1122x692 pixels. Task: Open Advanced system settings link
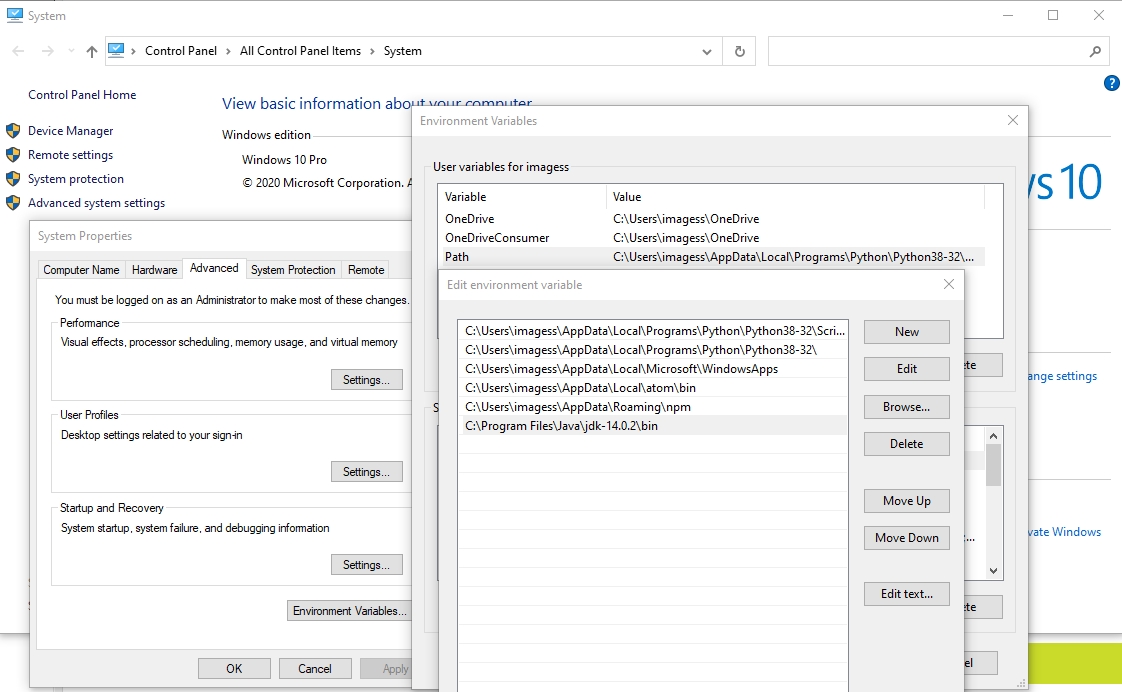click(x=97, y=203)
